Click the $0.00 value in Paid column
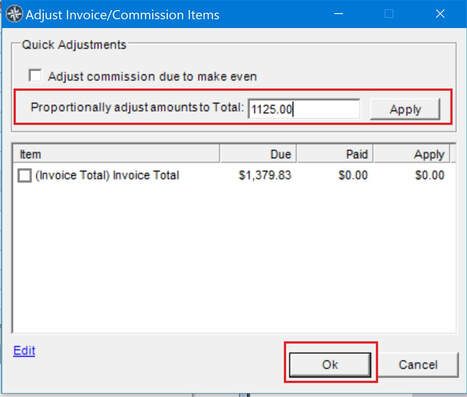The height and width of the screenshot is (397, 467). click(353, 175)
